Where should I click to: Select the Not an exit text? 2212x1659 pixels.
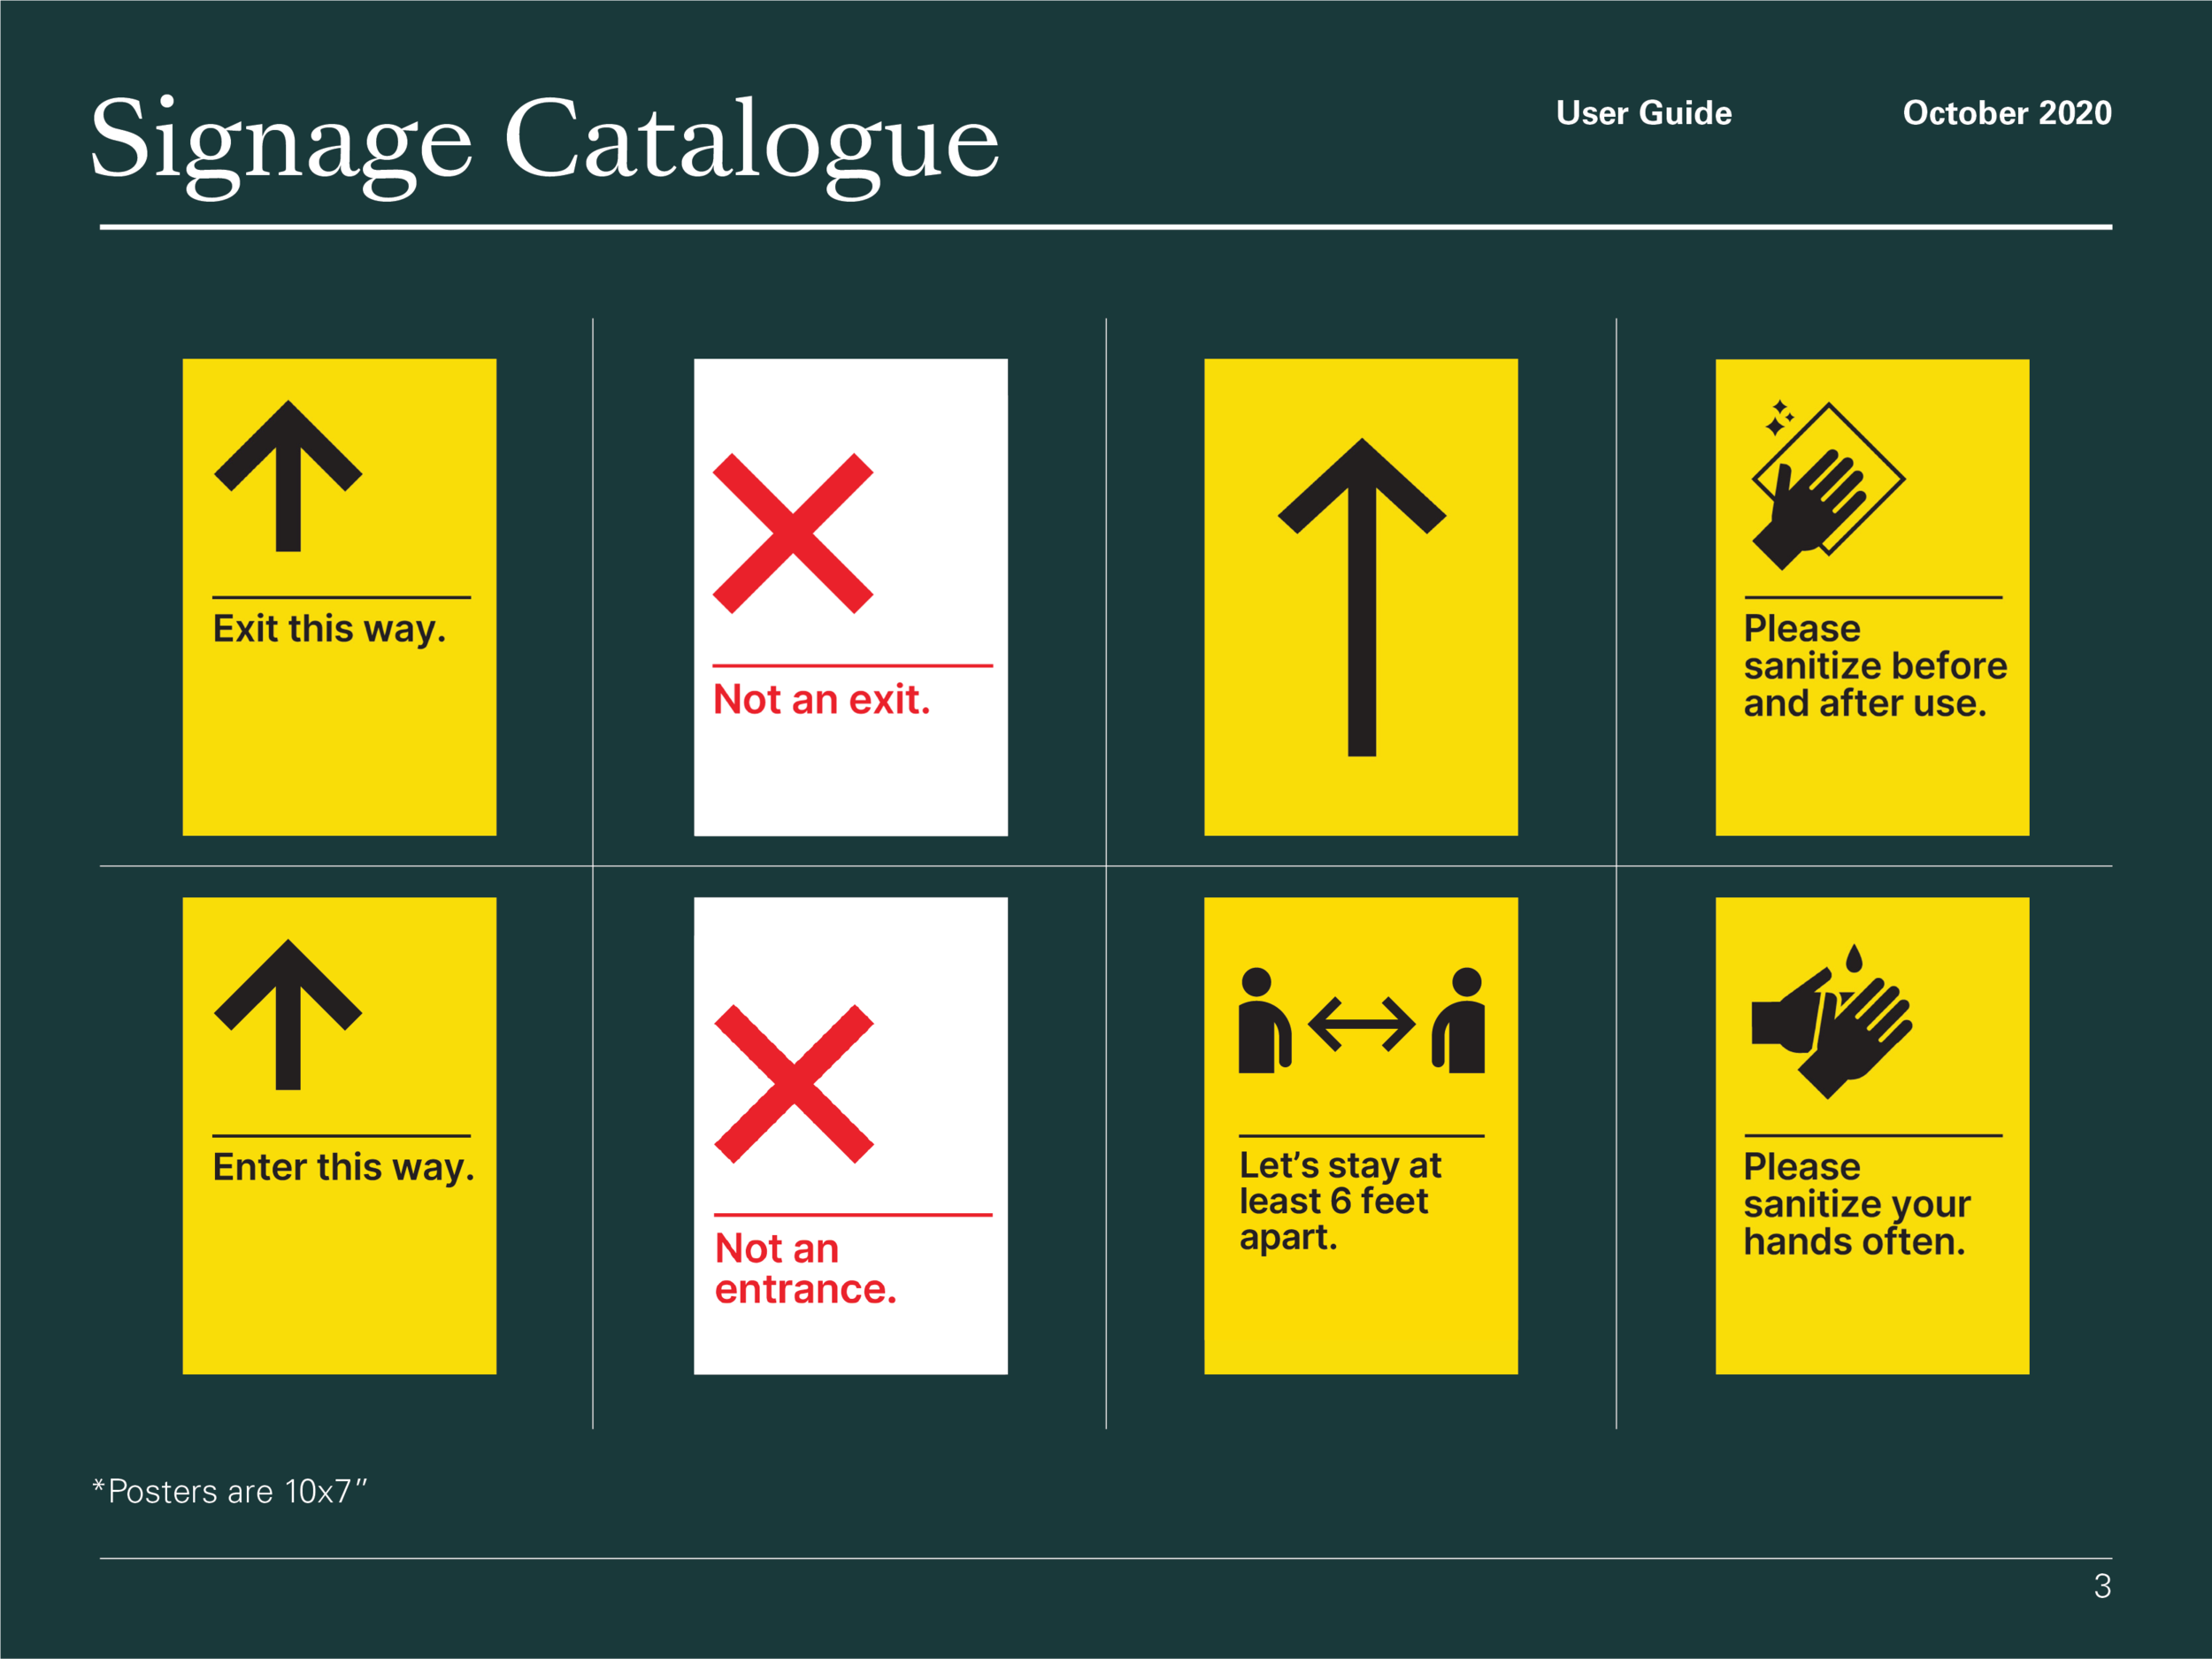pyautogui.click(x=821, y=700)
